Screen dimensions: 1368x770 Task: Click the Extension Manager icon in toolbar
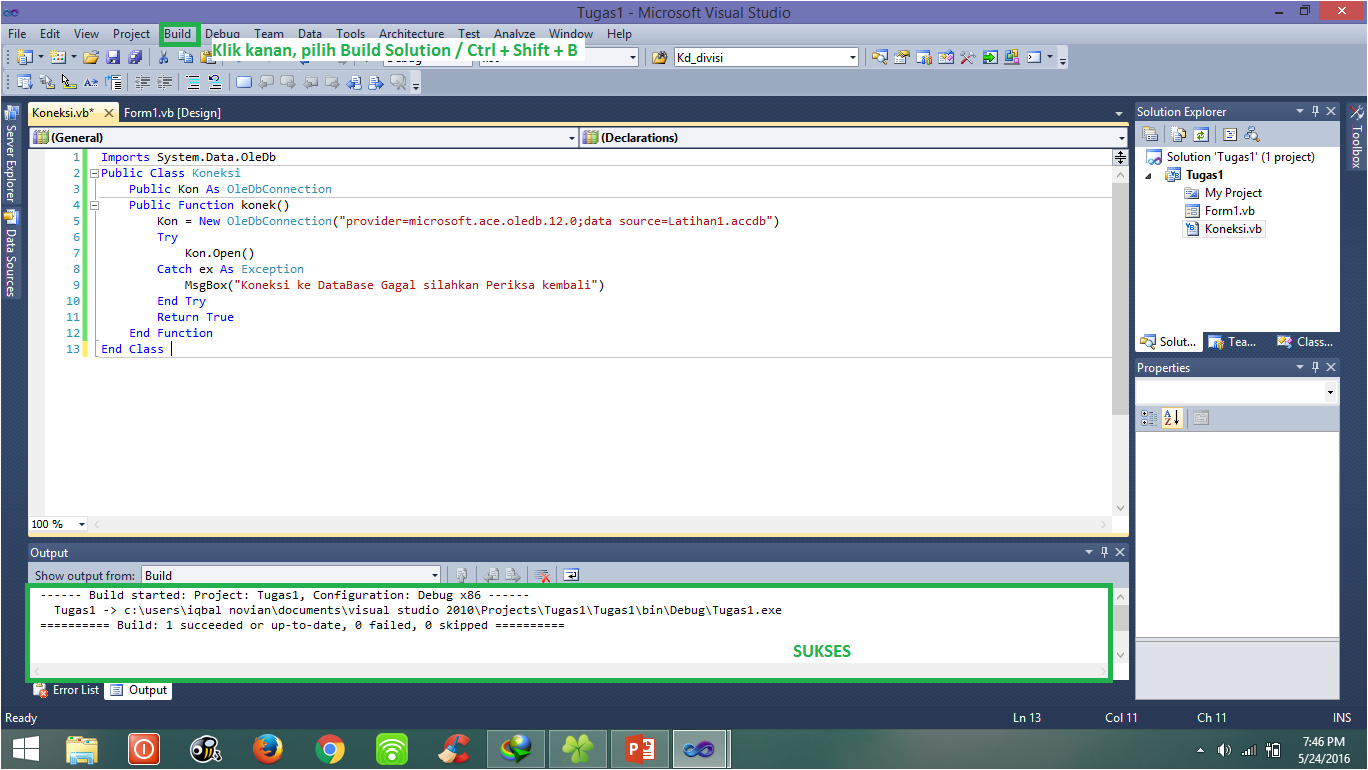[x=1010, y=57]
